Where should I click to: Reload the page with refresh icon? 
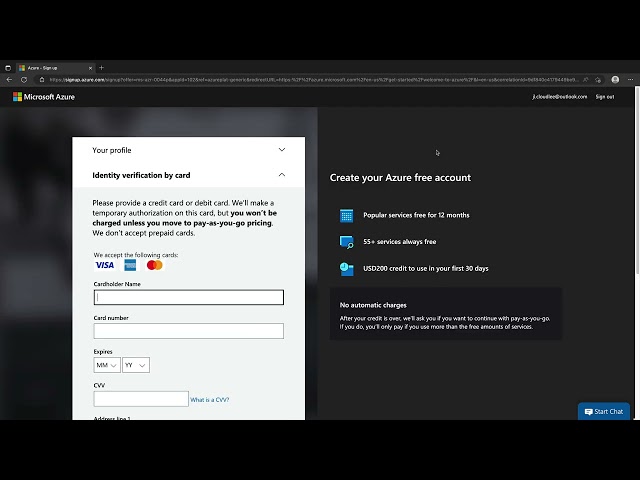tap(24, 80)
